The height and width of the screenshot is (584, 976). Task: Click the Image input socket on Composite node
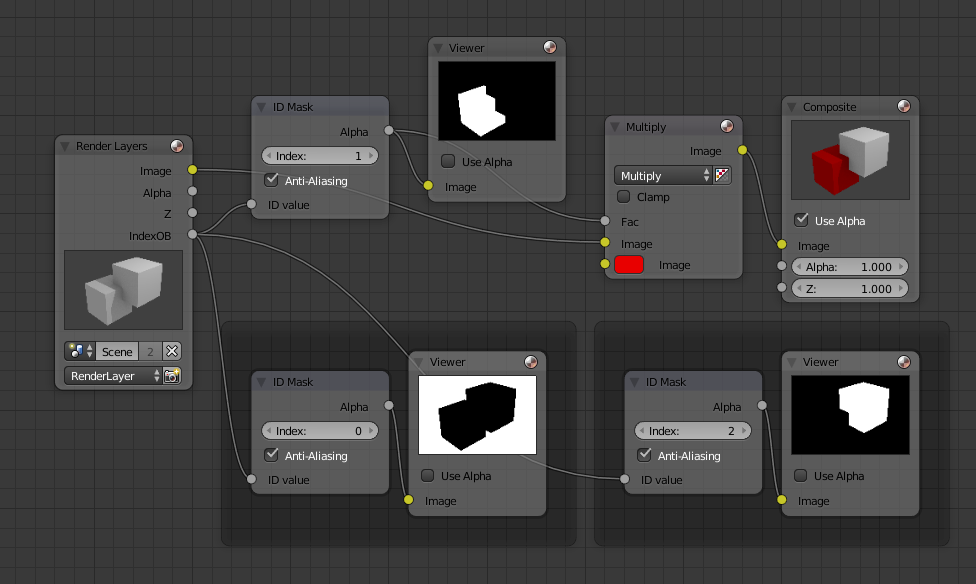pos(782,245)
